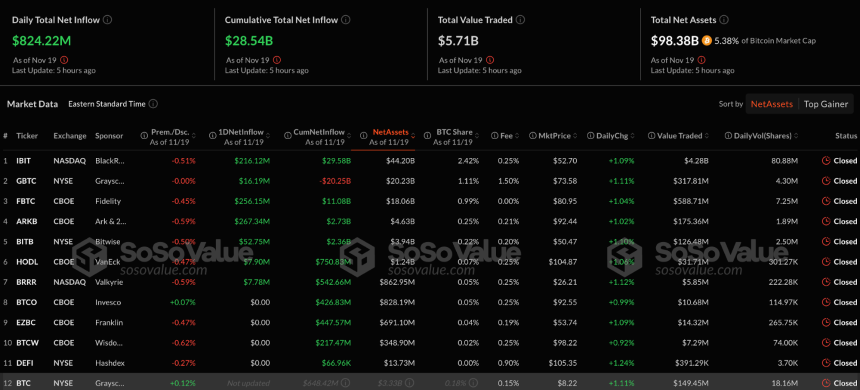Screen dimensions: 860x390
Task: Click info icon on Fee column header
Action: click(x=495, y=135)
